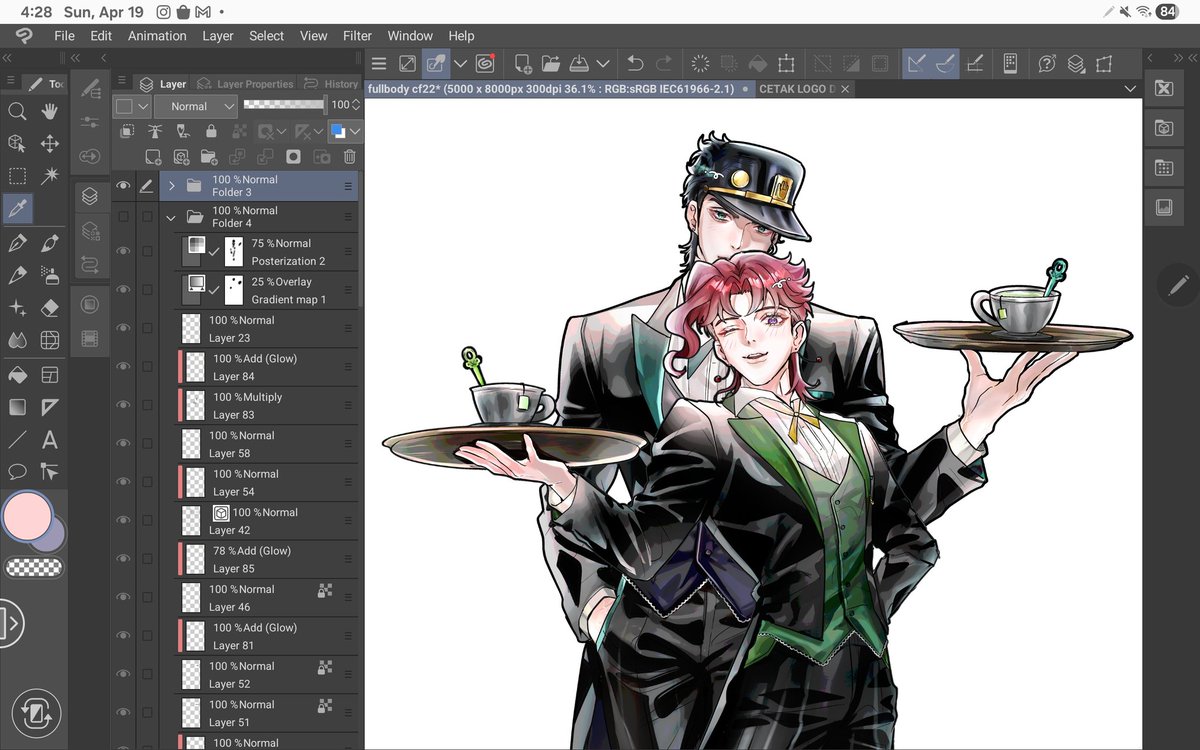Screen dimensions: 1200x750
Task: Open the File menu
Action: pos(64,35)
